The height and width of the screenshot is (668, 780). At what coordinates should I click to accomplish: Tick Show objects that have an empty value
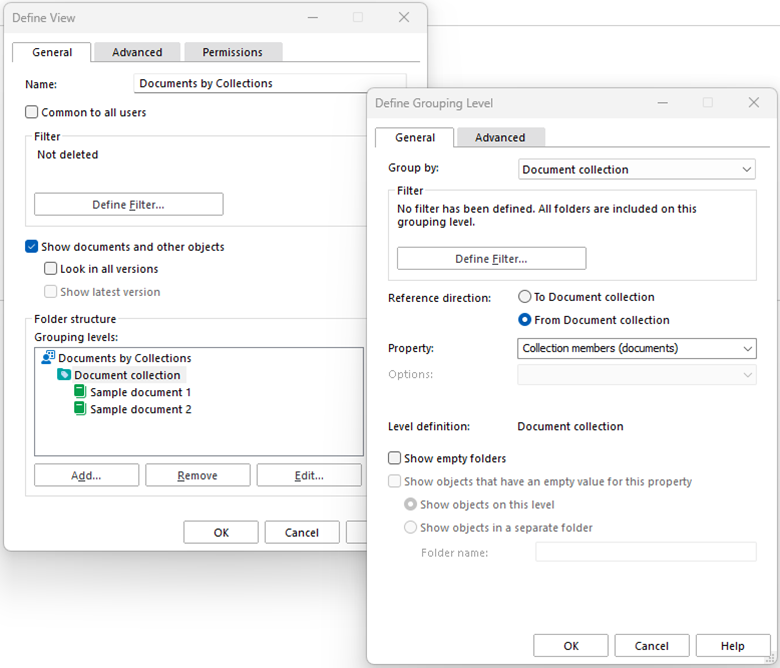(x=394, y=481)
